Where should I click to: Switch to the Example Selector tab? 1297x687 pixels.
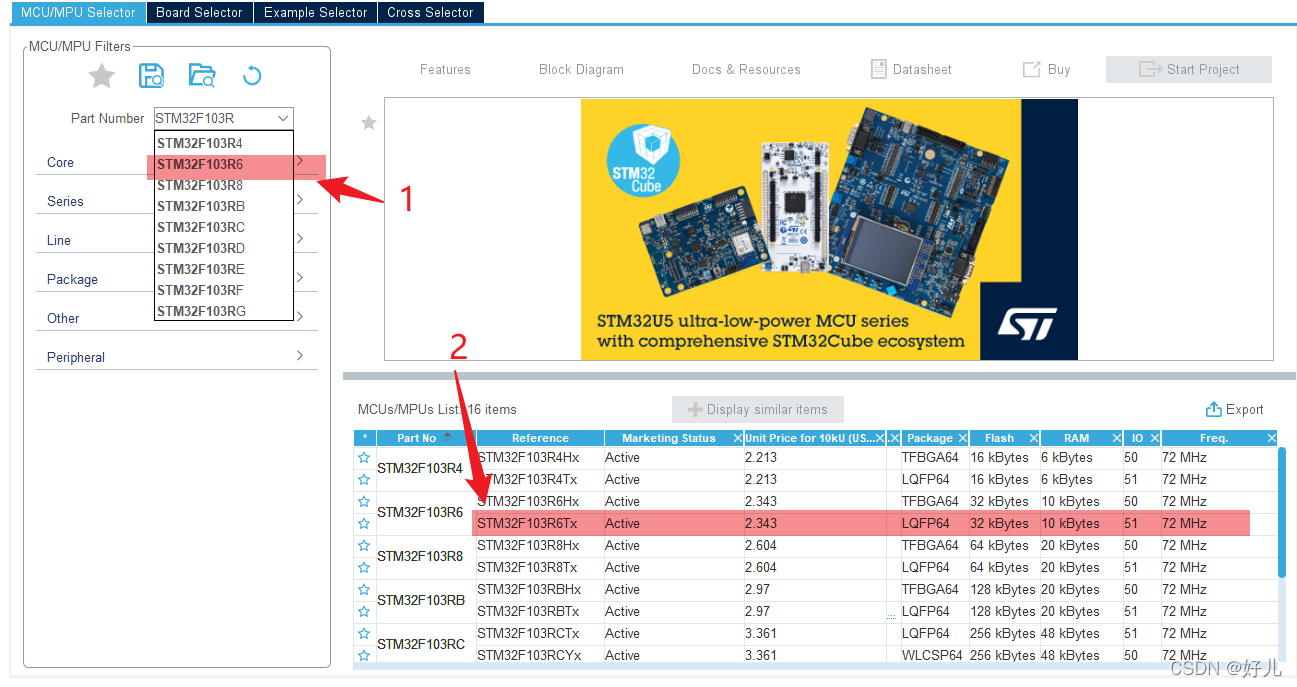click(x=315, y=12)
